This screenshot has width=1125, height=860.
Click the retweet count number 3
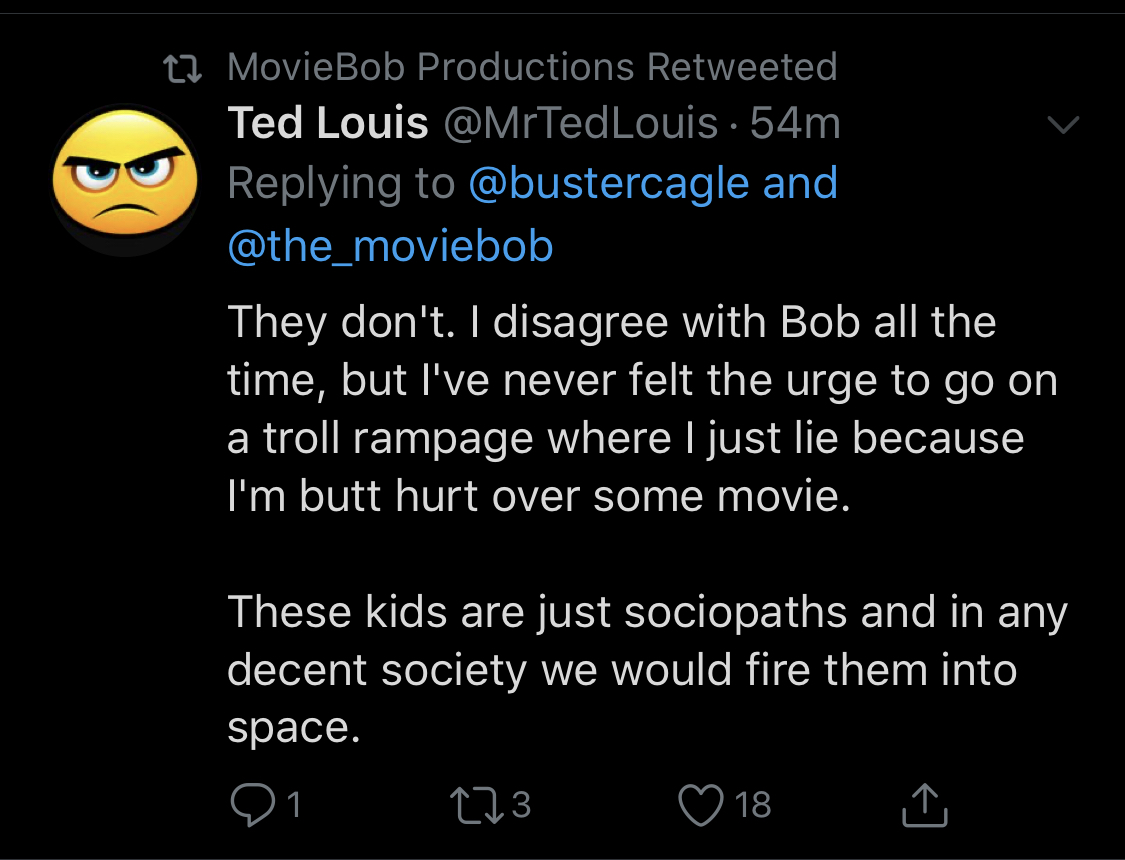click(522, 805)
